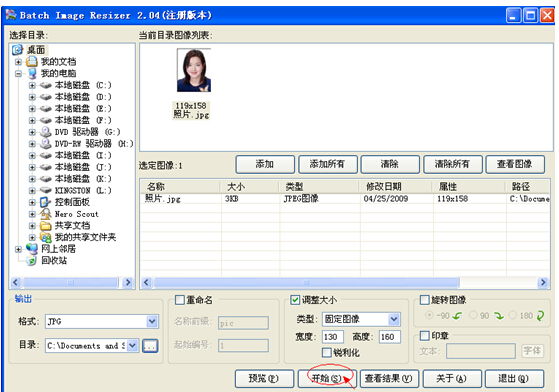Viewport: 559px width, 392px height.
Task: Click the 查看图像 view image button
Action: [515, 164]
